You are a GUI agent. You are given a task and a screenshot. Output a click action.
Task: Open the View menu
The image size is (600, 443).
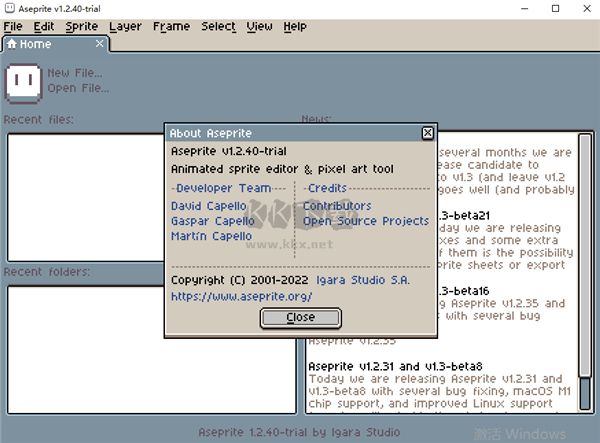[x=259, y=26]
